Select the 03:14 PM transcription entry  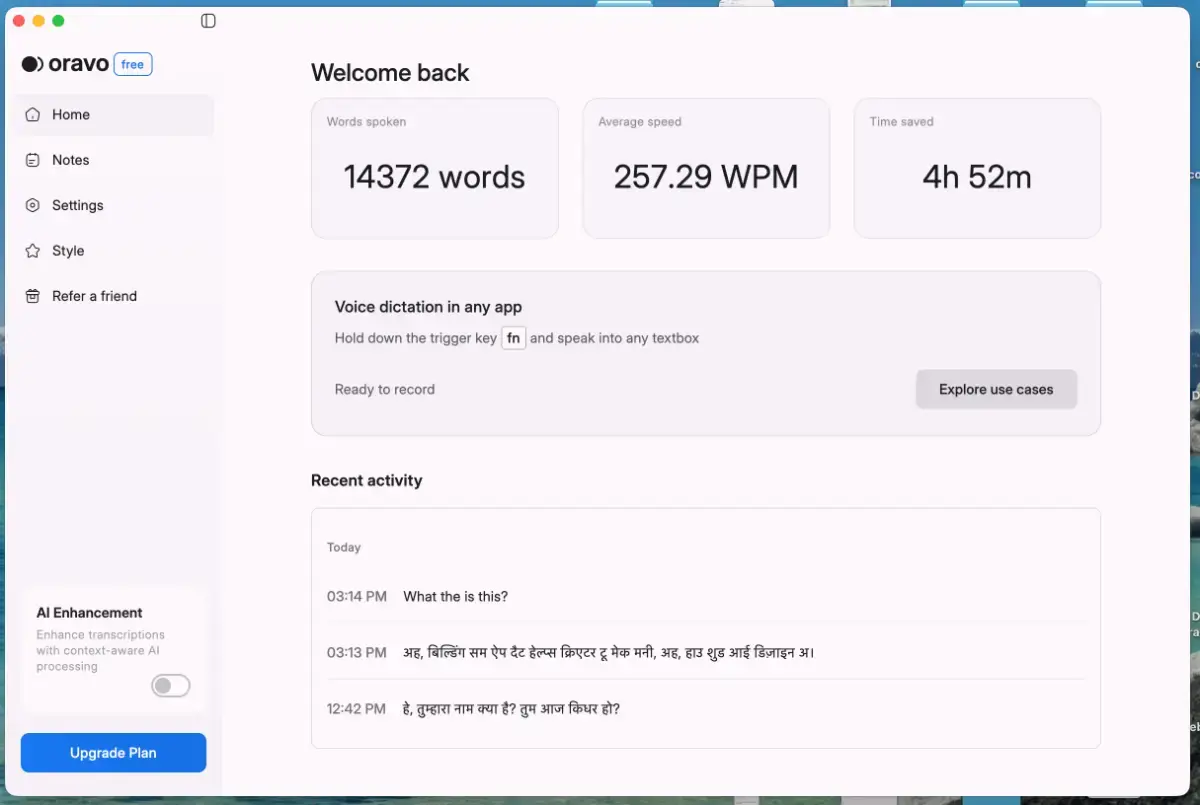click(455, 597)
